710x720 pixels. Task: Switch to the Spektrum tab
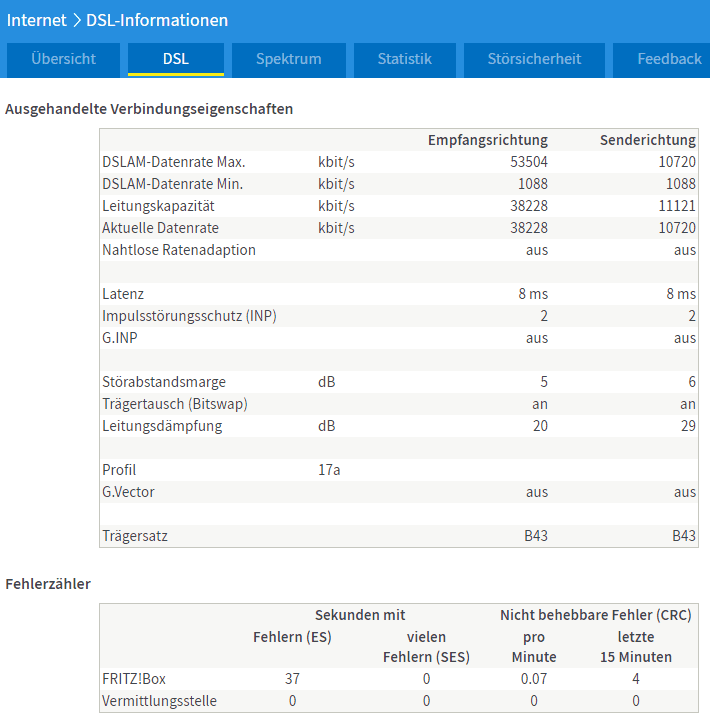(x=289, y=60)
